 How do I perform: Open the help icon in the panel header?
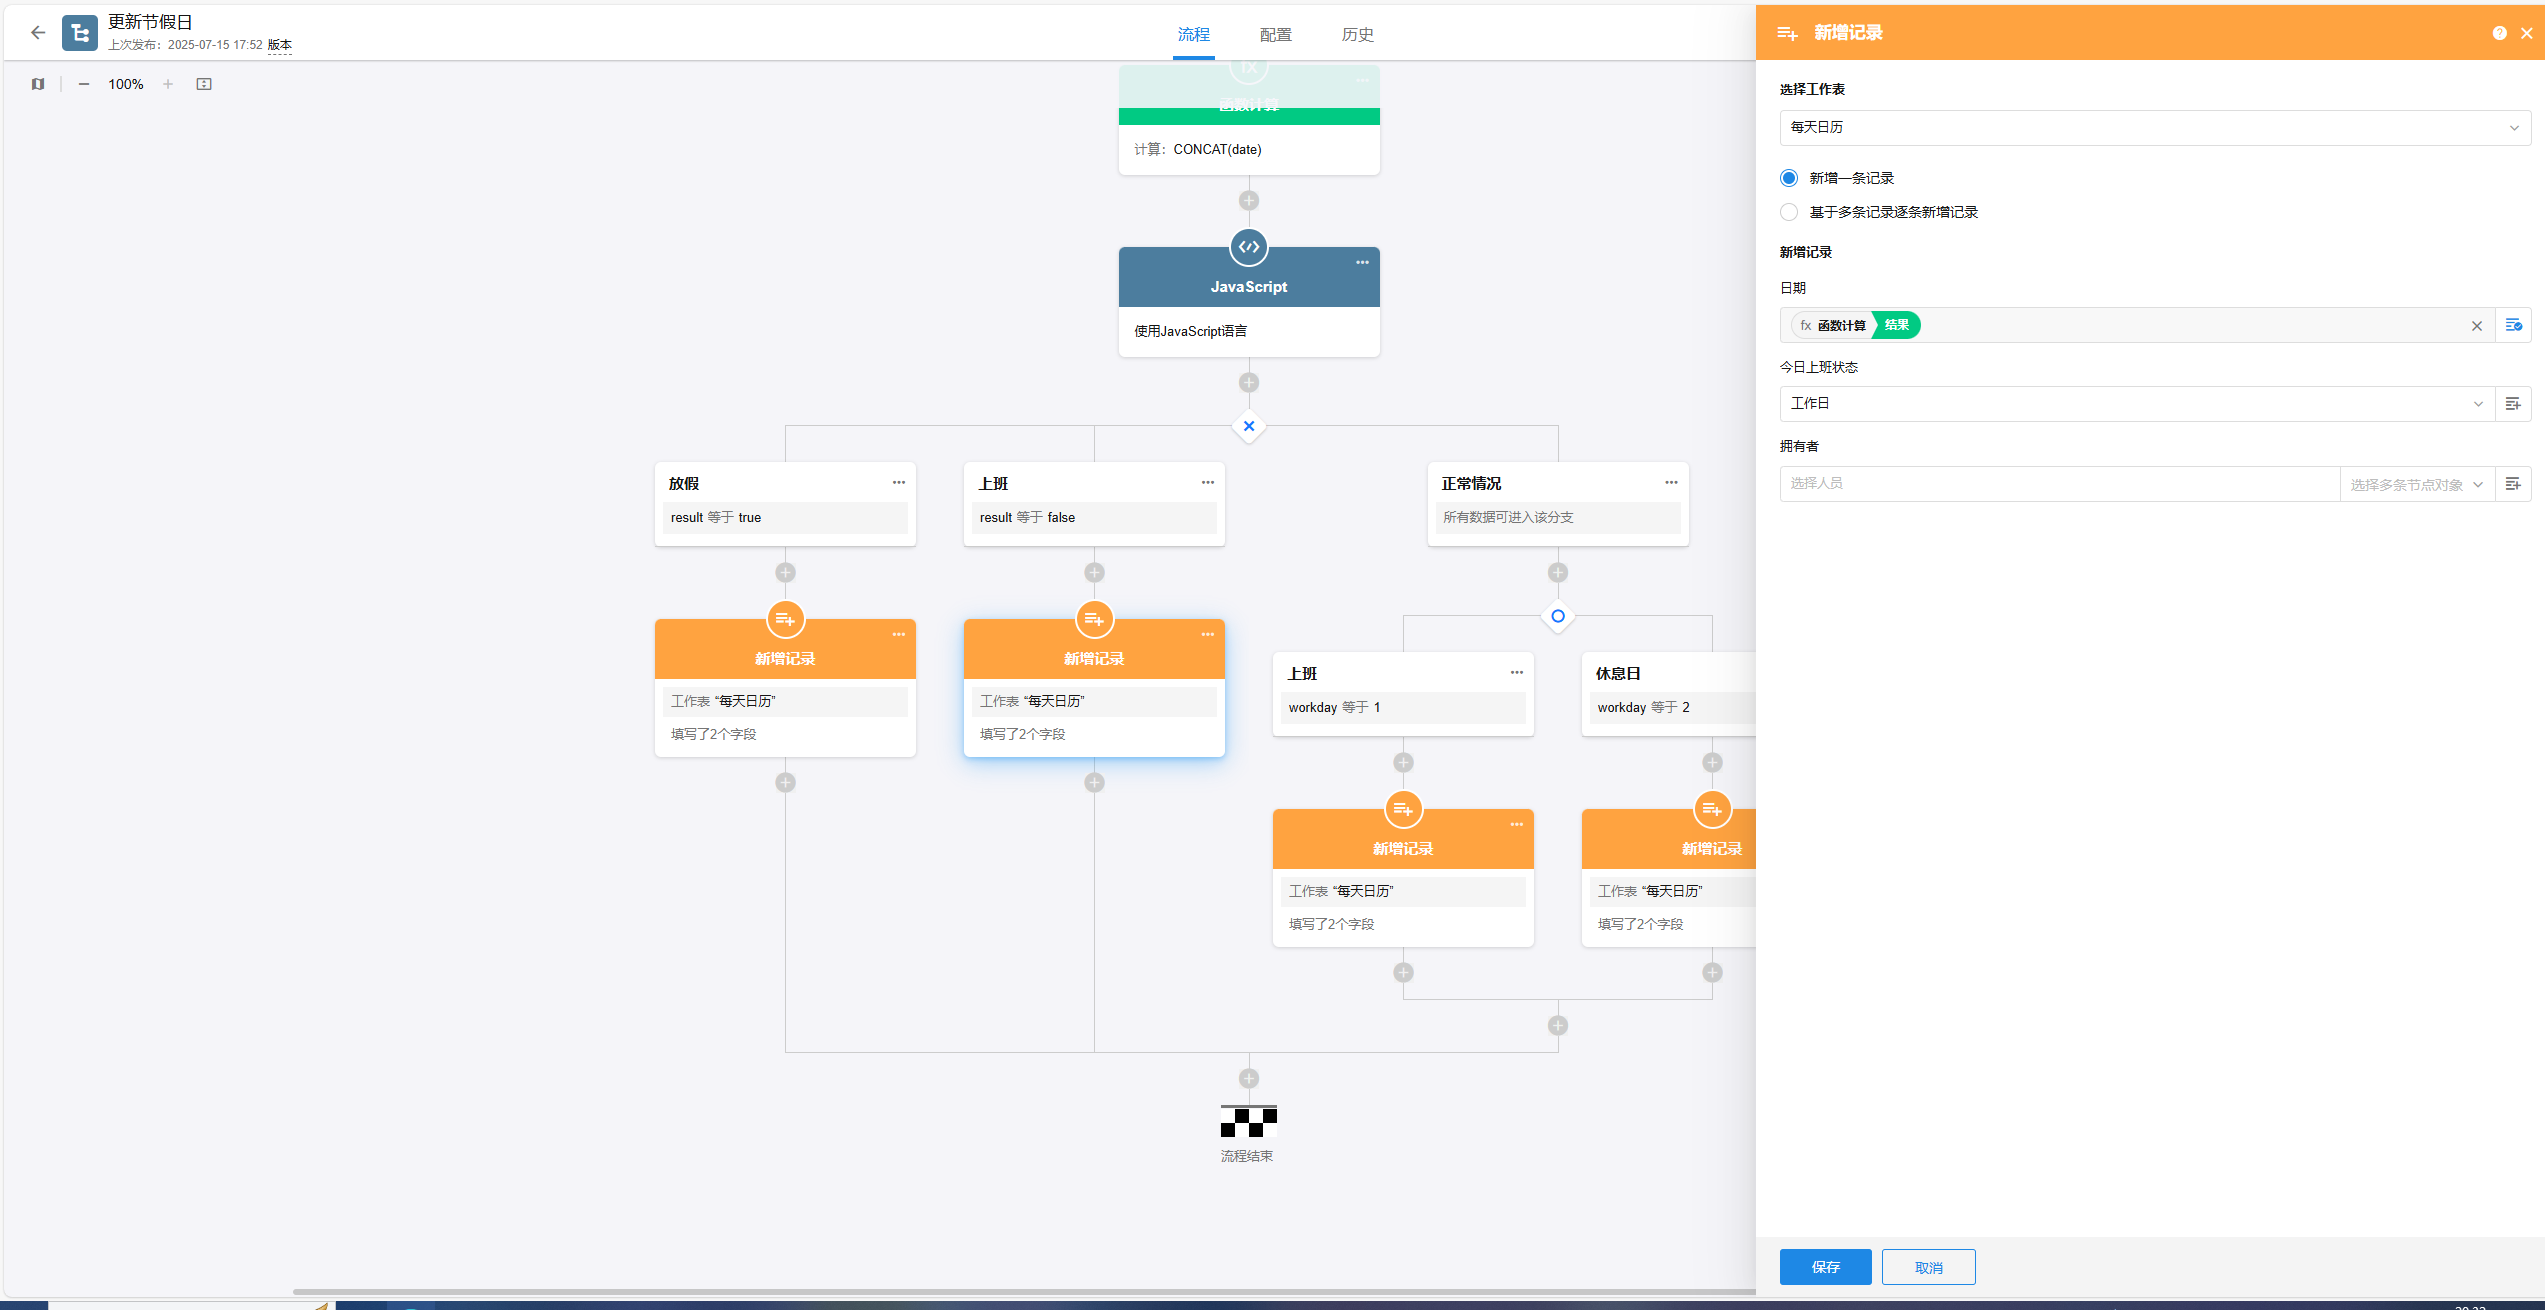2499,33
